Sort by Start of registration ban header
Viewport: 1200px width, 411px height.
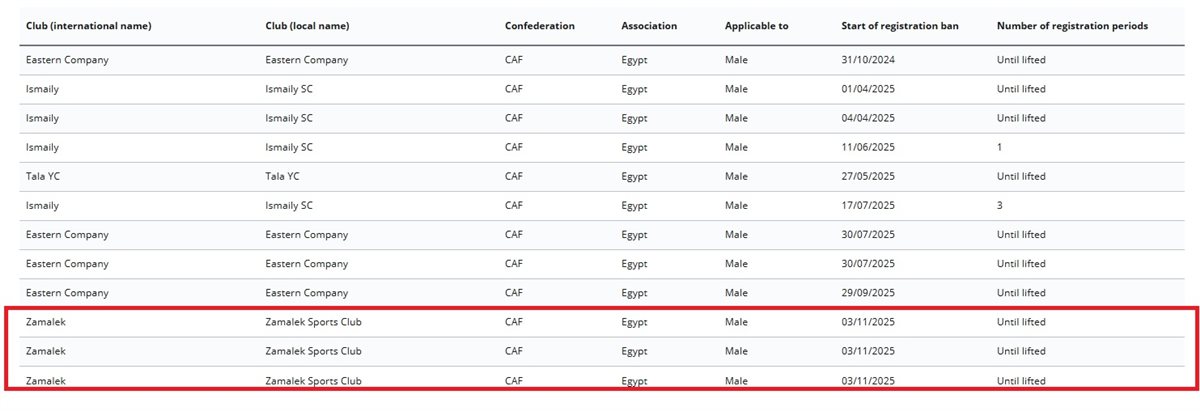click(x=900, y=26)
